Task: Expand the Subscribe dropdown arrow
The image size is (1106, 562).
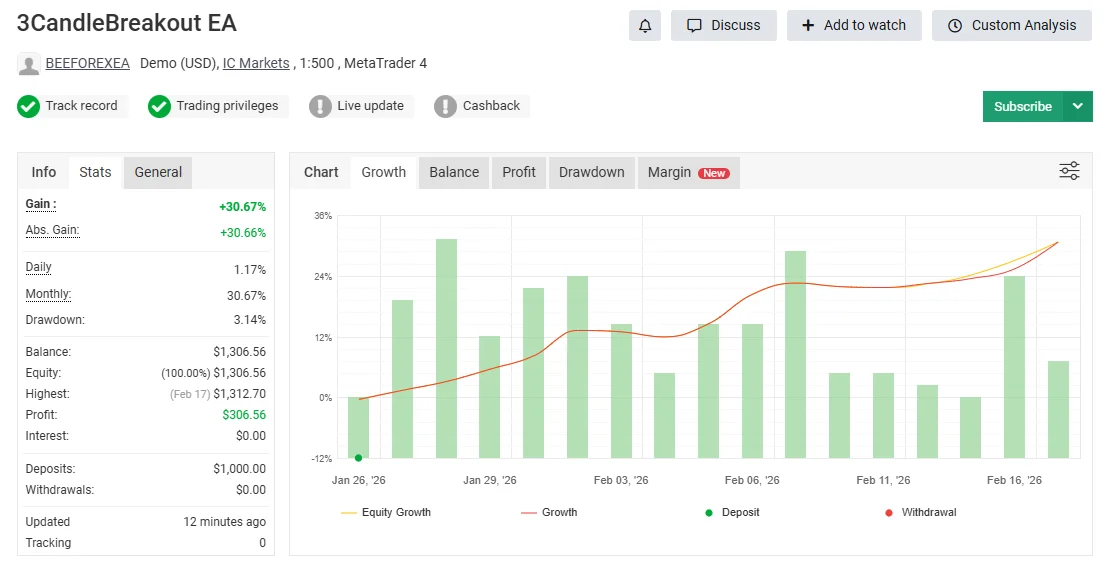Action: [1077, 106]
